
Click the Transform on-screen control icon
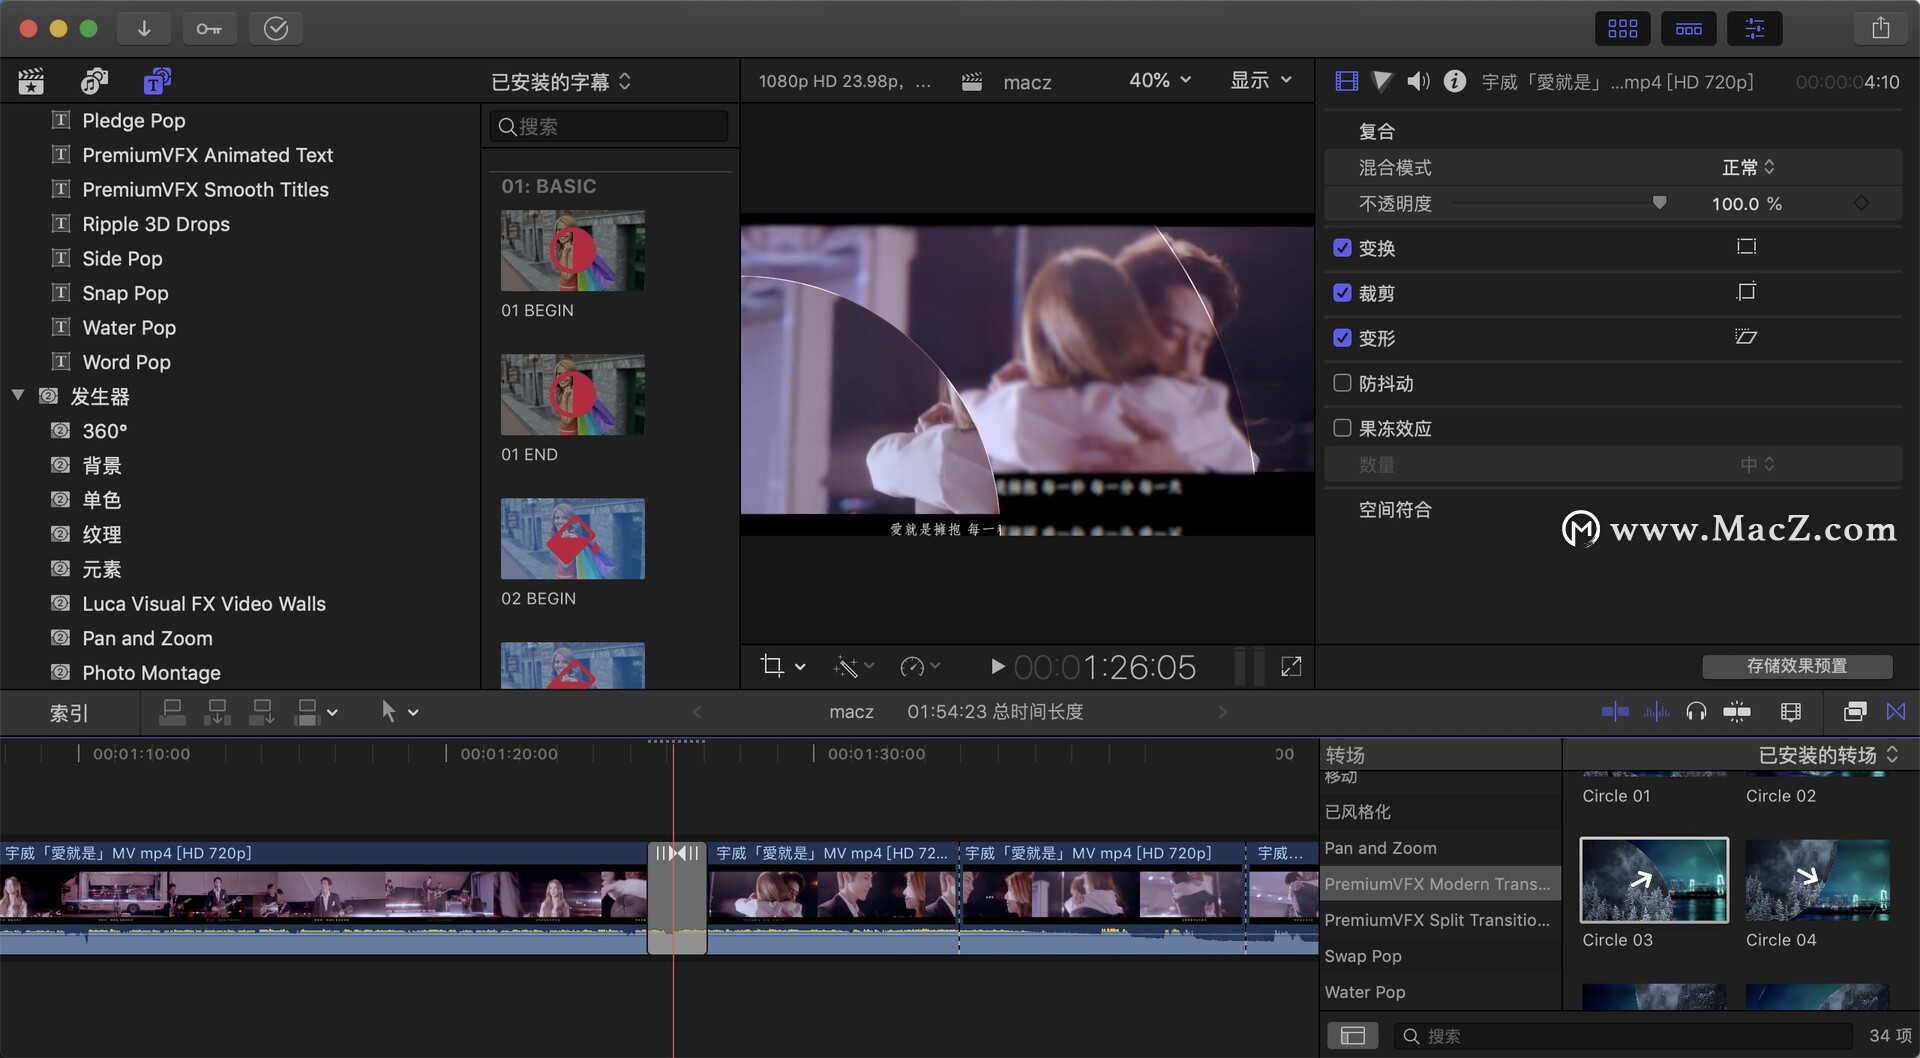(x=1746, y=247)
